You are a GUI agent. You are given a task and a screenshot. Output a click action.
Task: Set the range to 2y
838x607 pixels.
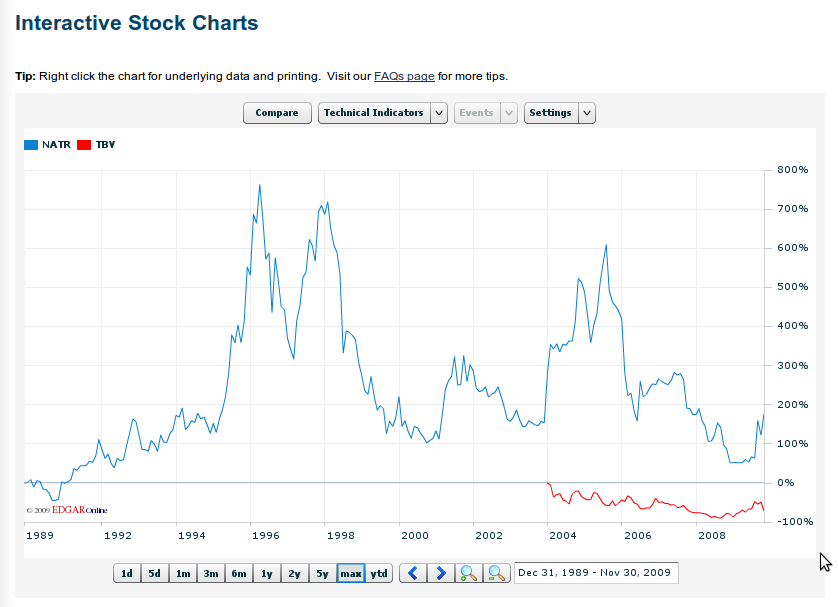point(294,573)
